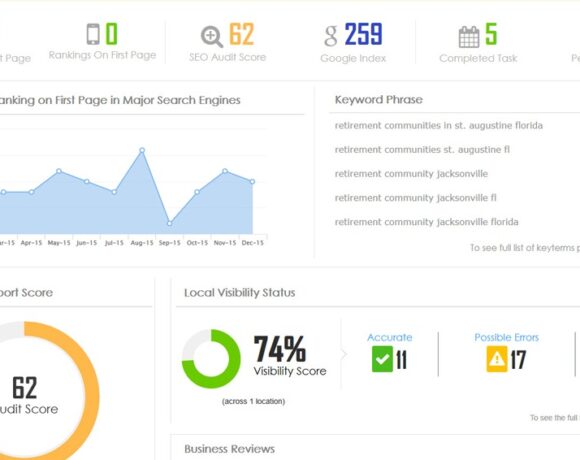
Task: Click the ranking chart section heading
Action: 120,100
